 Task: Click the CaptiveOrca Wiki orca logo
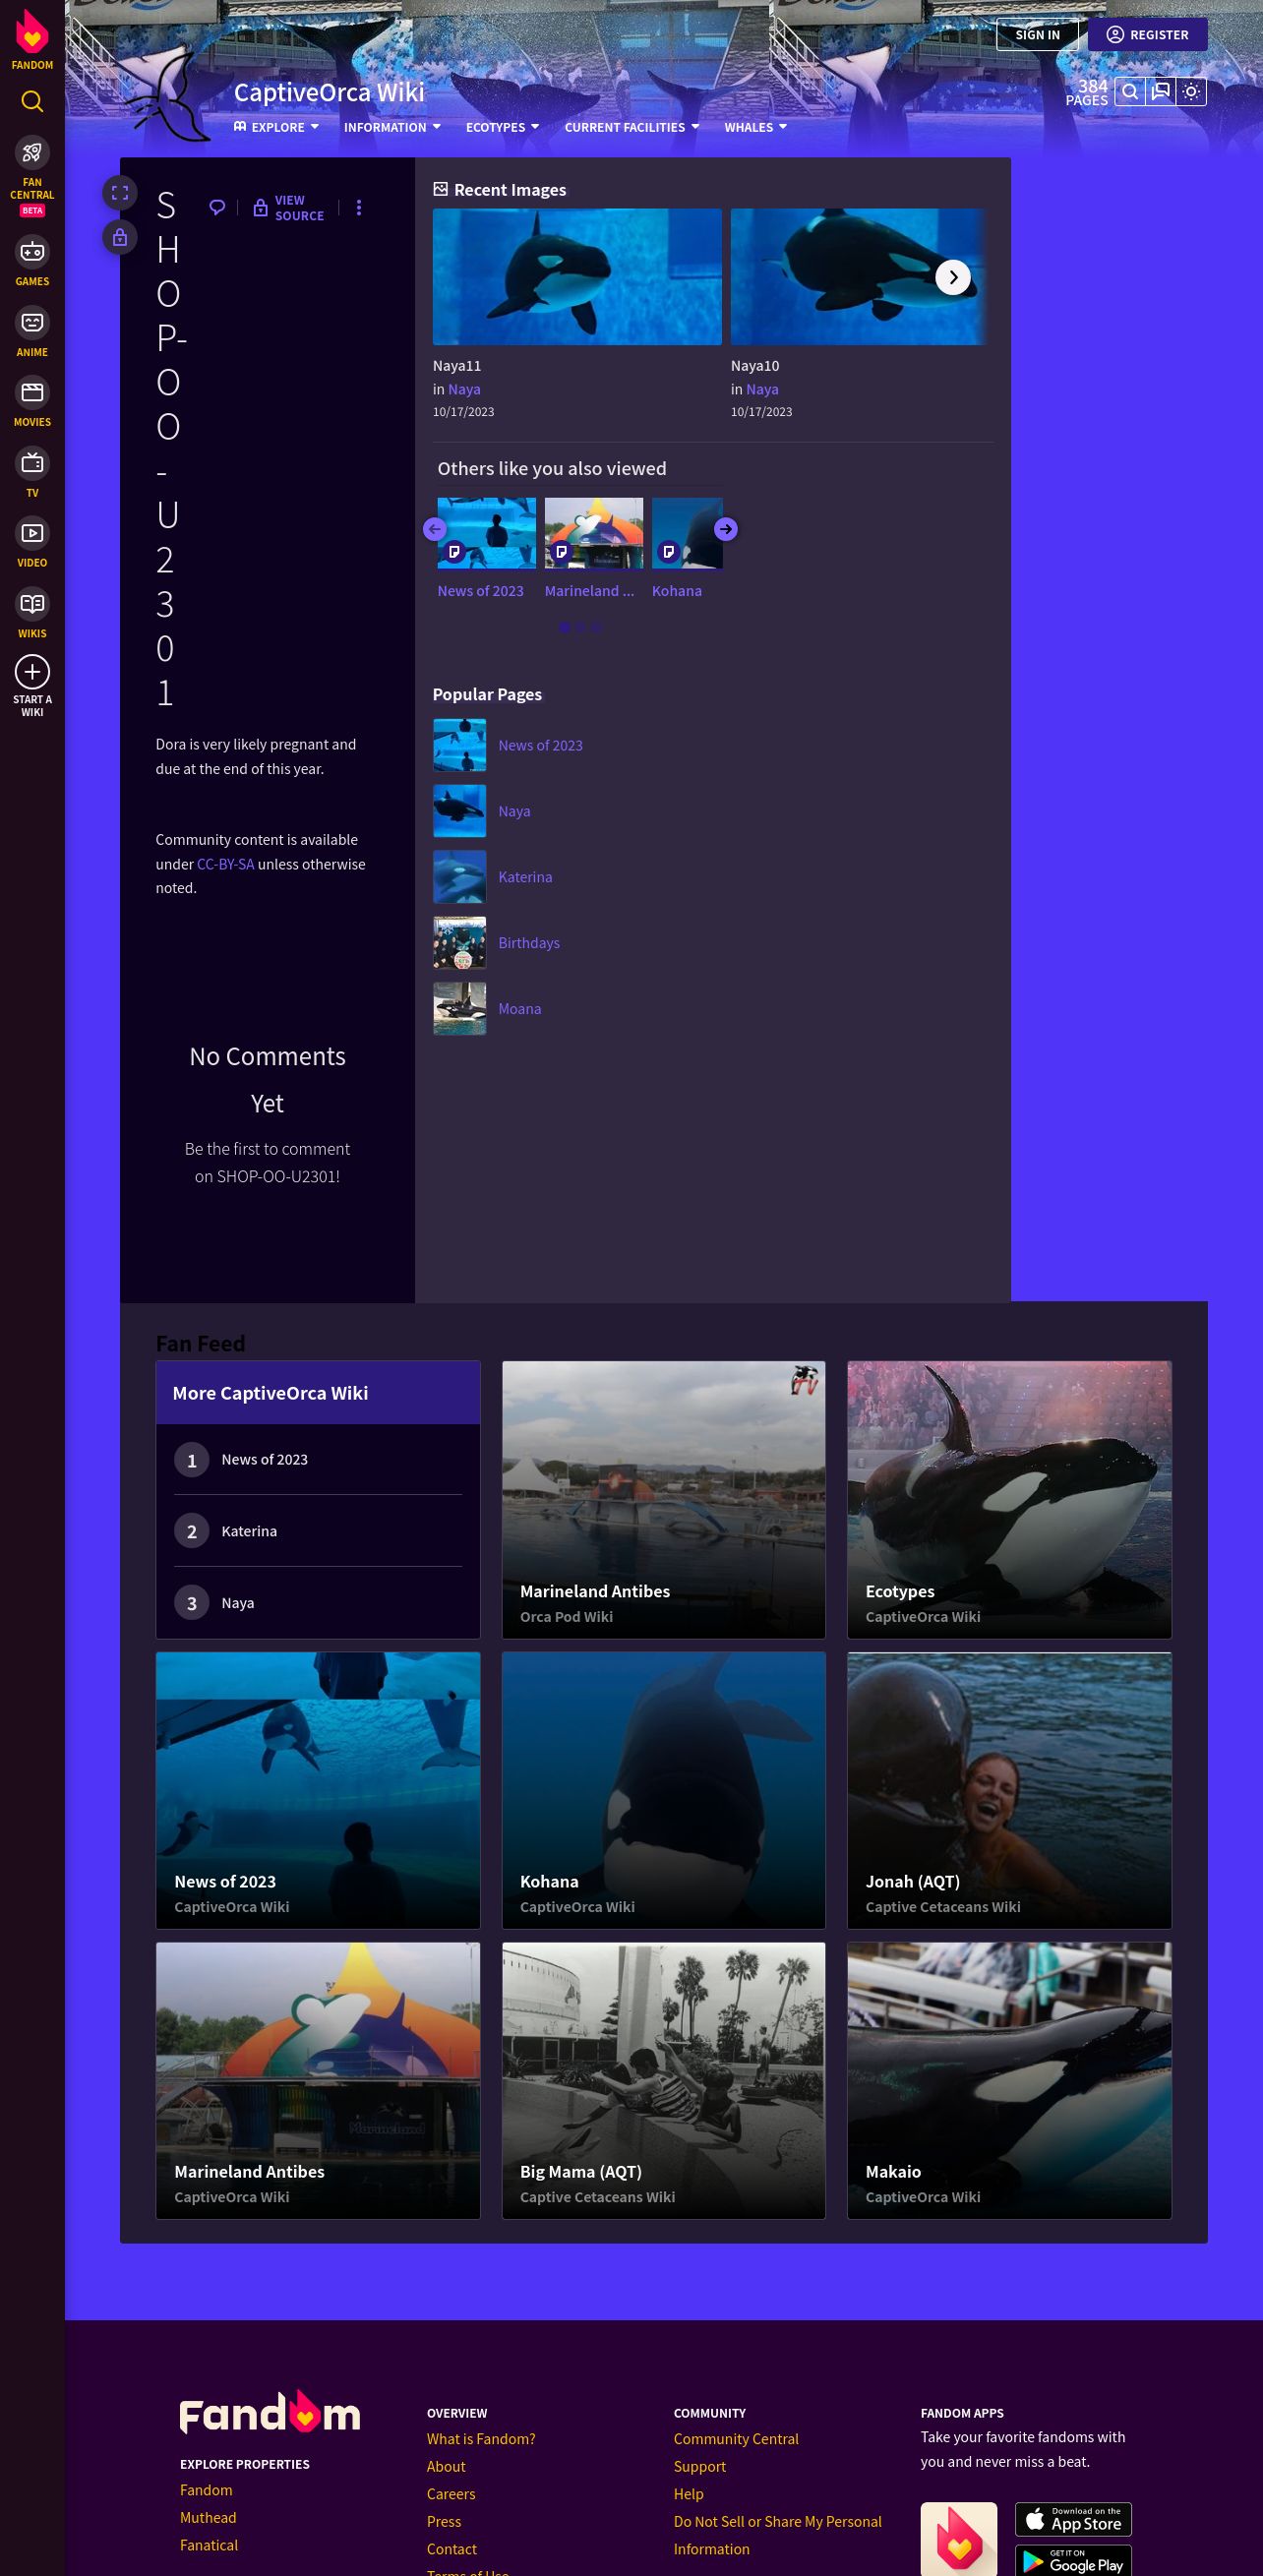tap(168, 97)
